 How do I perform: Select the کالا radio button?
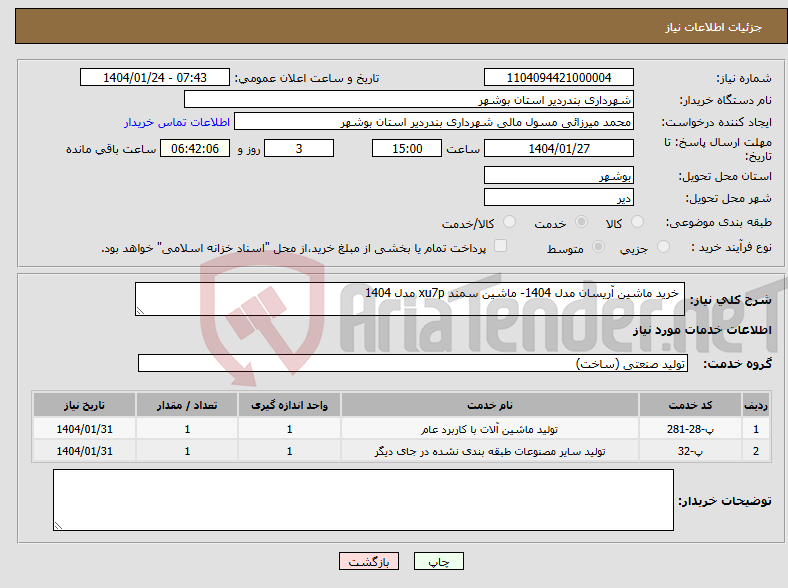(x=637, y=222)
